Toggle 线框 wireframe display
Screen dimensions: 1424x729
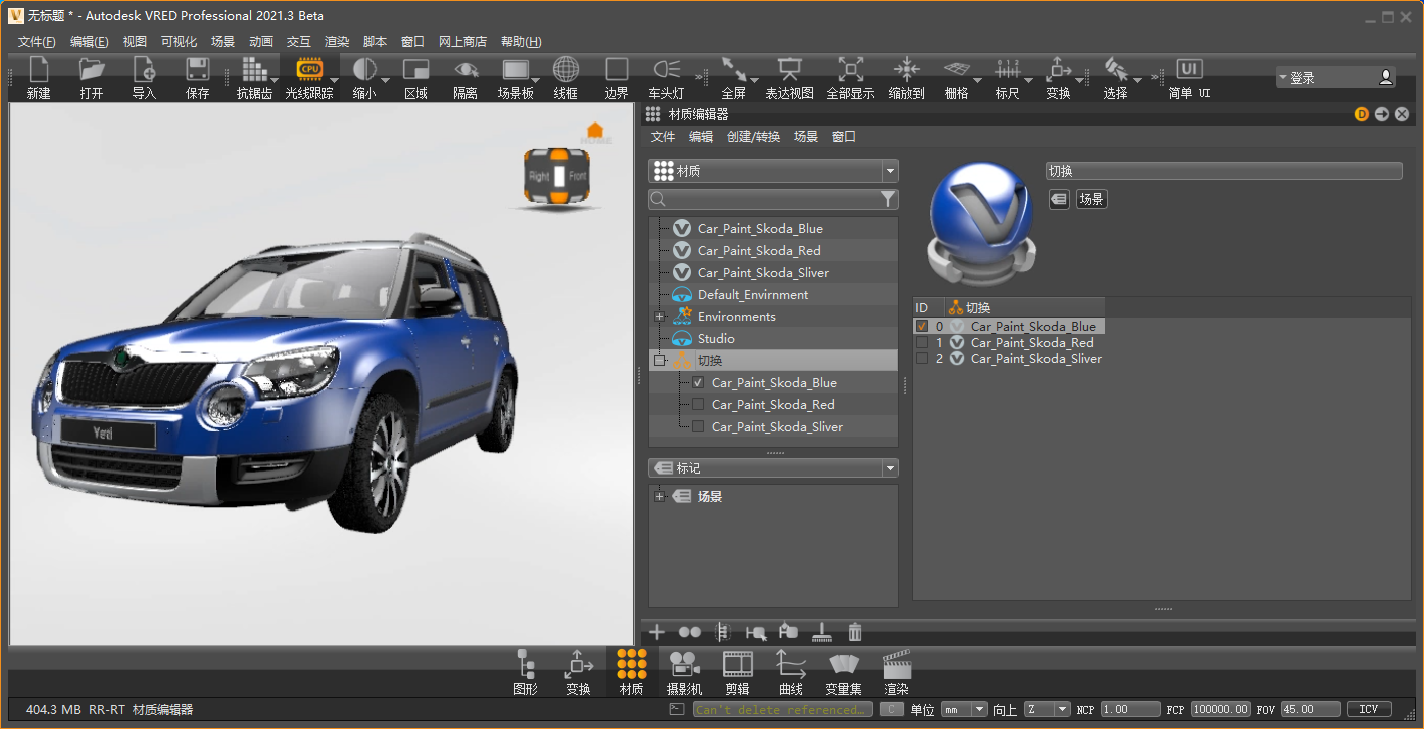click(566, 69)
